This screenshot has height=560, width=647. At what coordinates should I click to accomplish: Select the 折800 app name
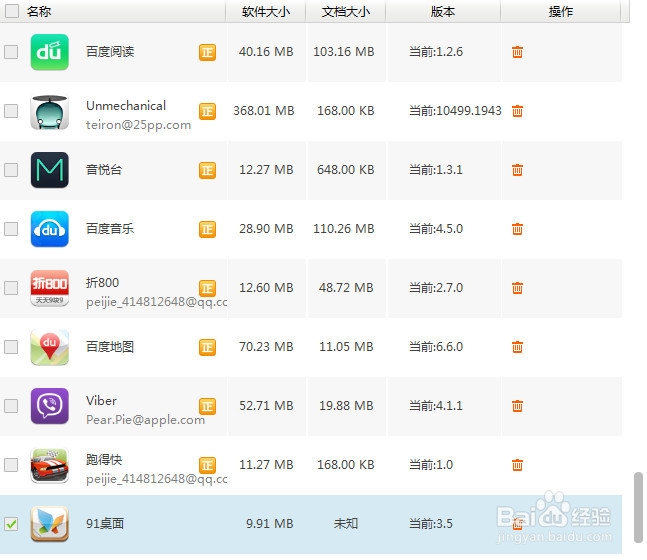pyautogui.click(x=102, y=283)
